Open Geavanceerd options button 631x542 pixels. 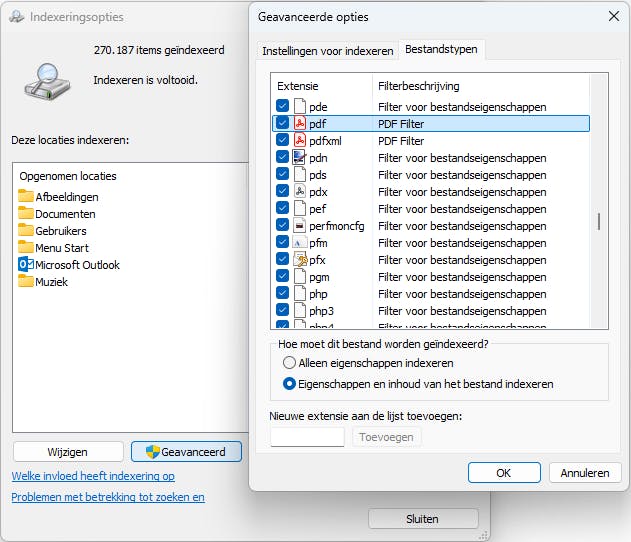186,452
